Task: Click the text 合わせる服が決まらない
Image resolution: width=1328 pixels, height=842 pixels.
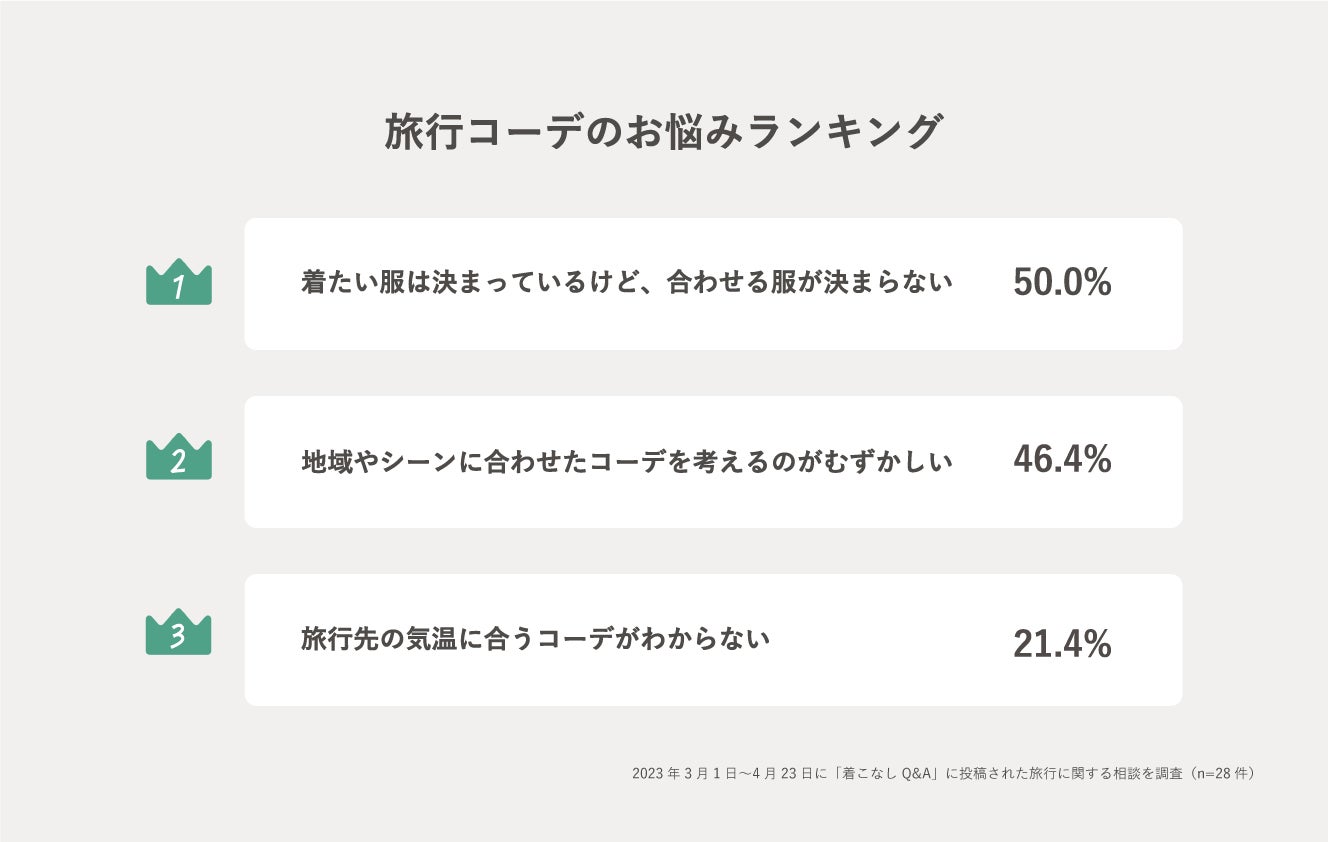Action: pos(810,283)
